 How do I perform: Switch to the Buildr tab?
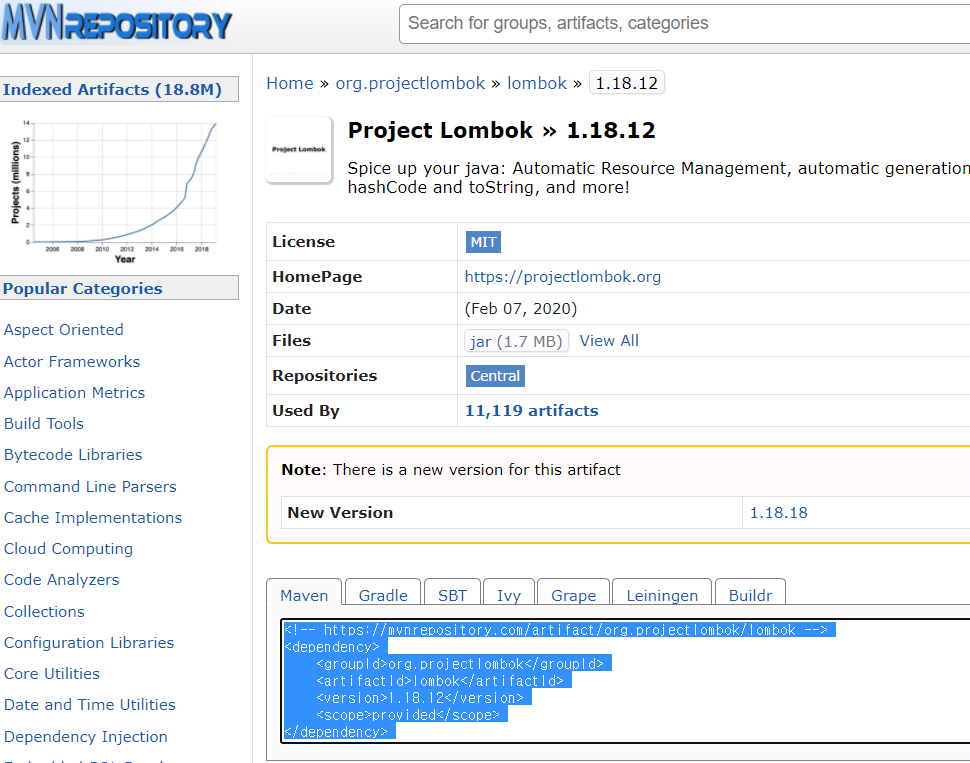750,595
